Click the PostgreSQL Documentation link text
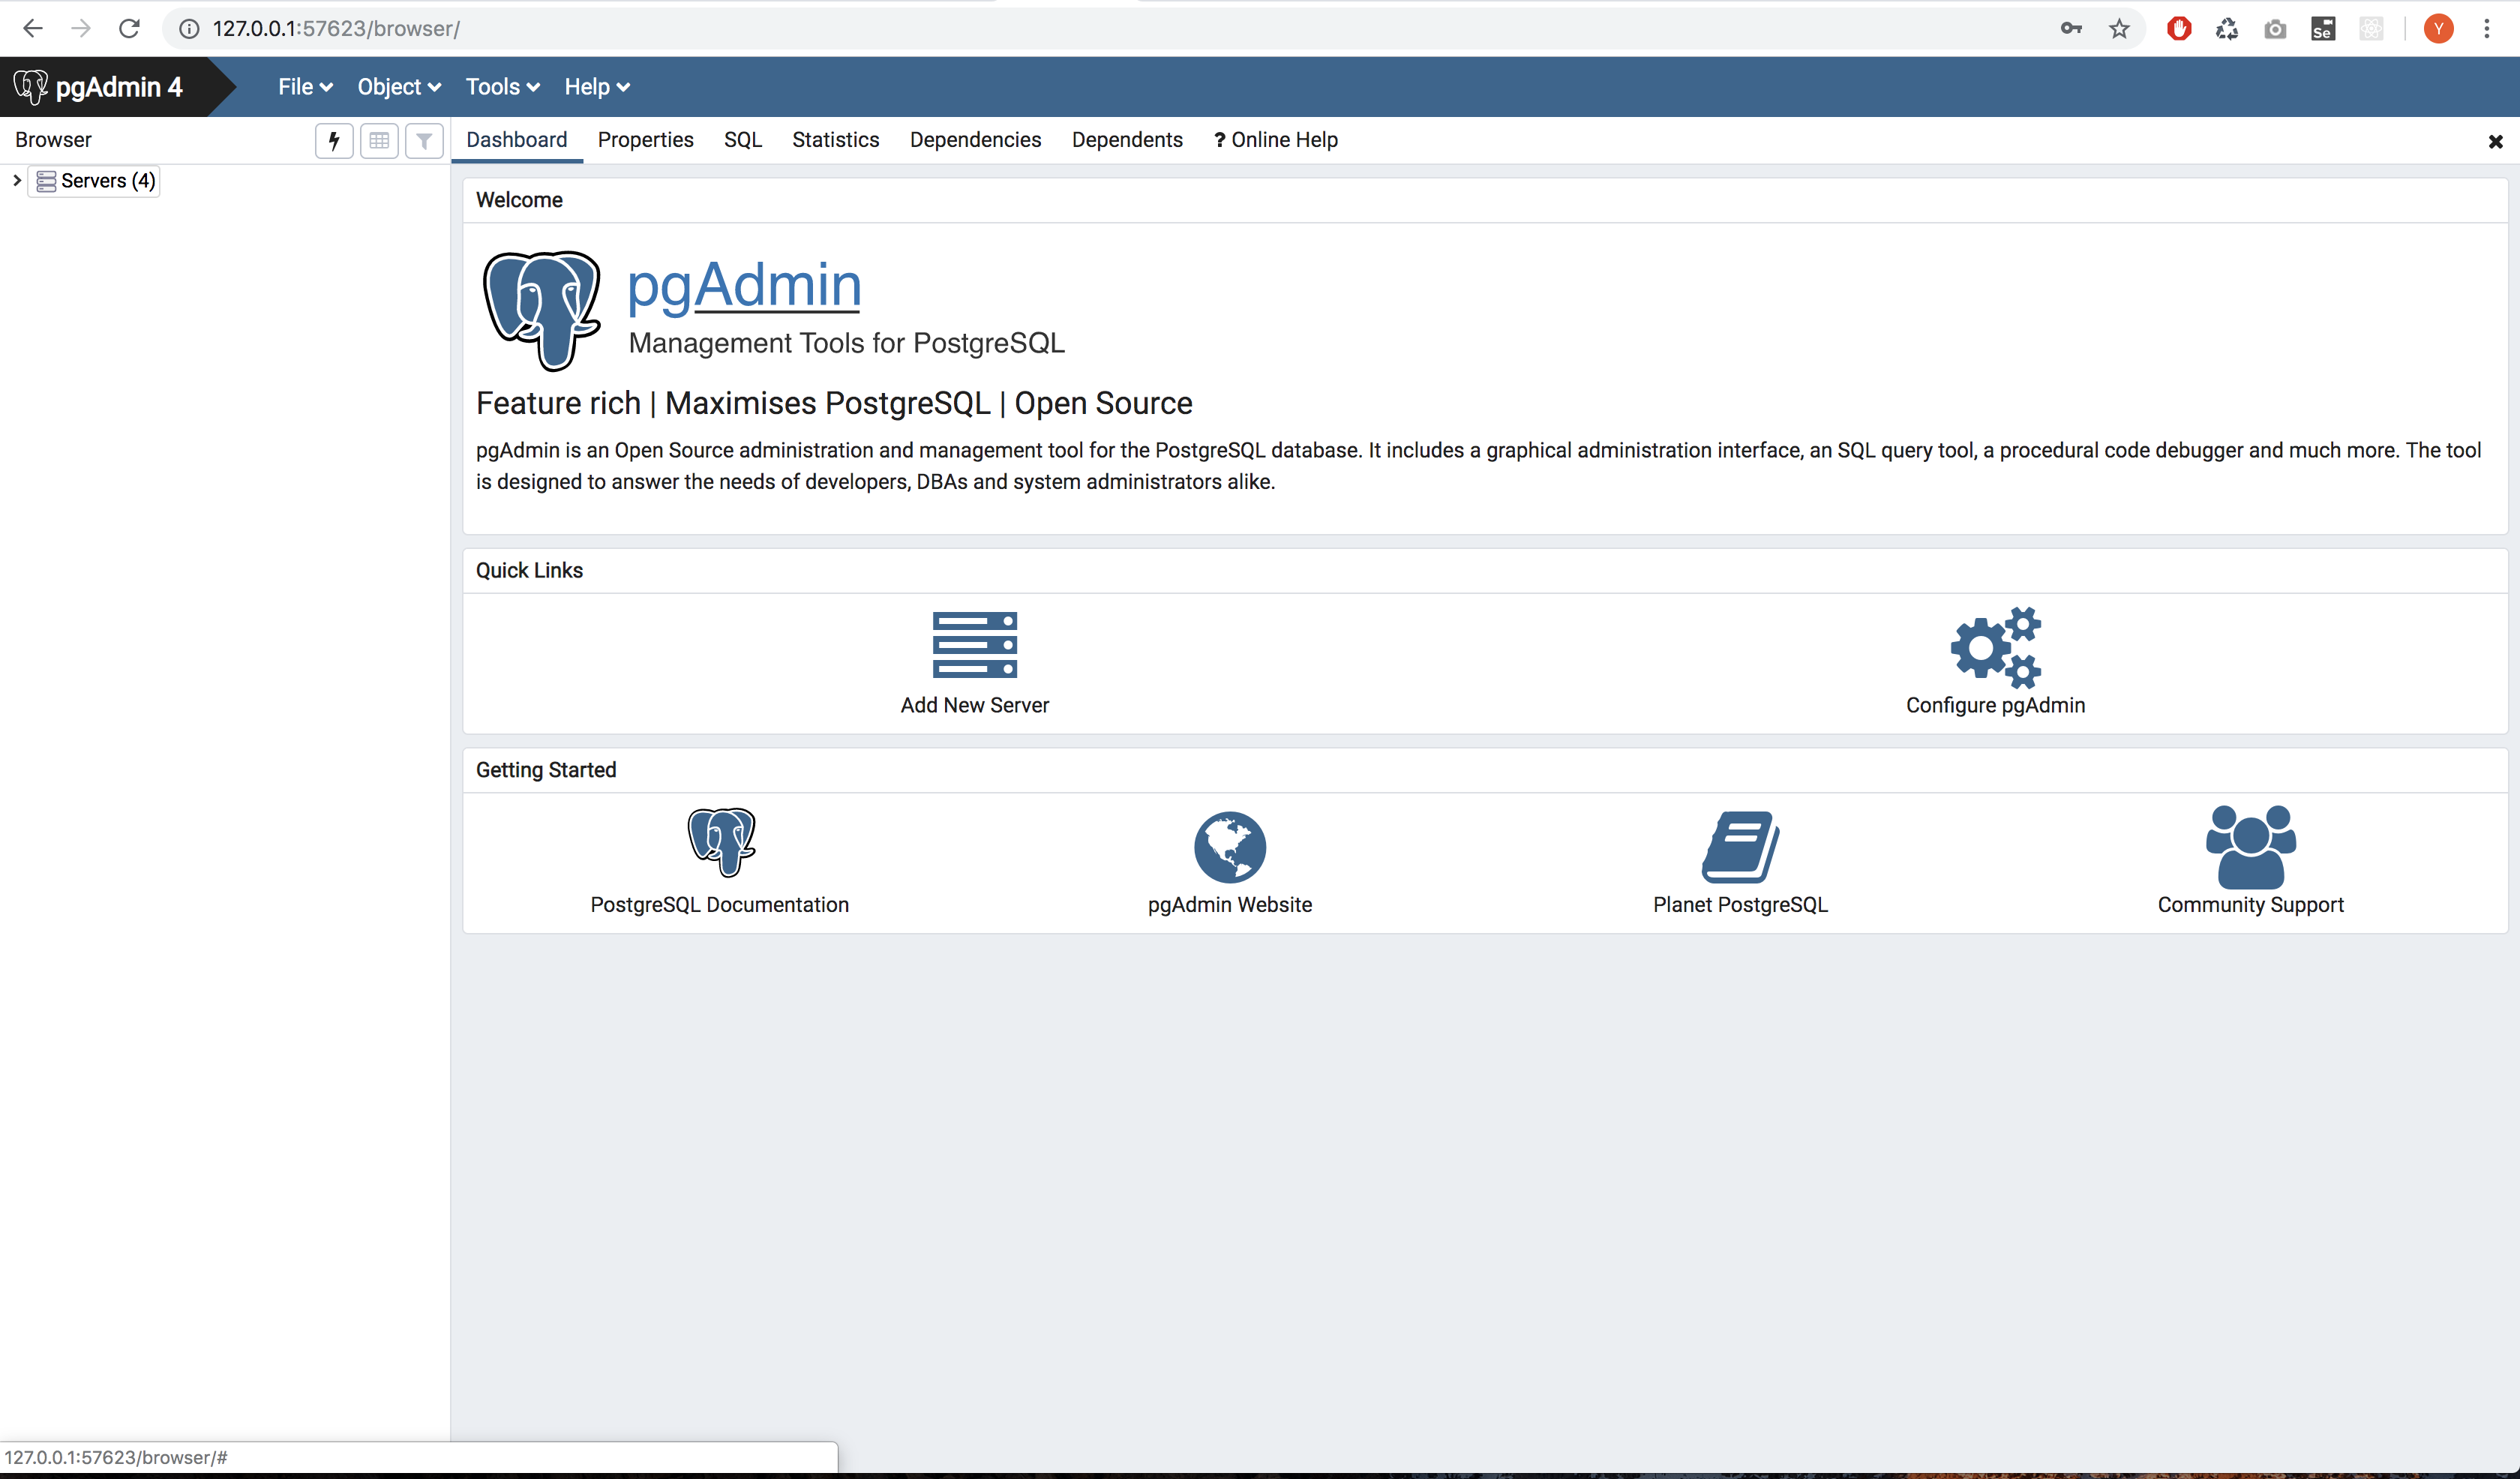2520x1479 pixels. (x=719, y=905)
